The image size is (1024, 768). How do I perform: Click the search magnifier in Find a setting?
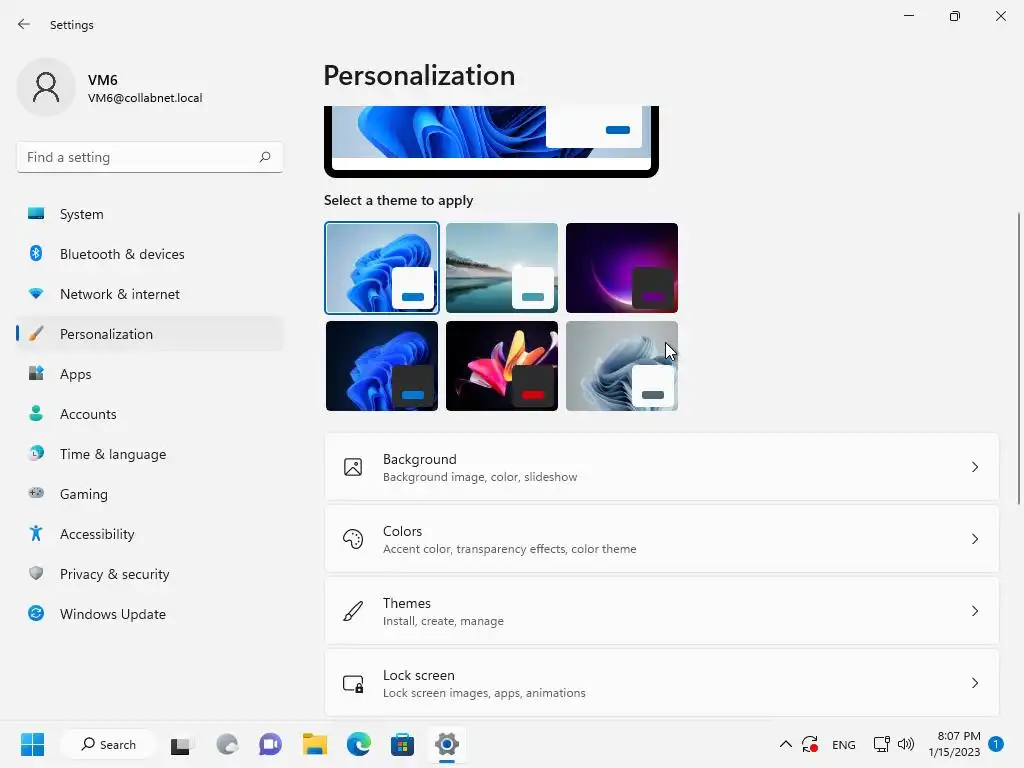click(x=264, y=157)
